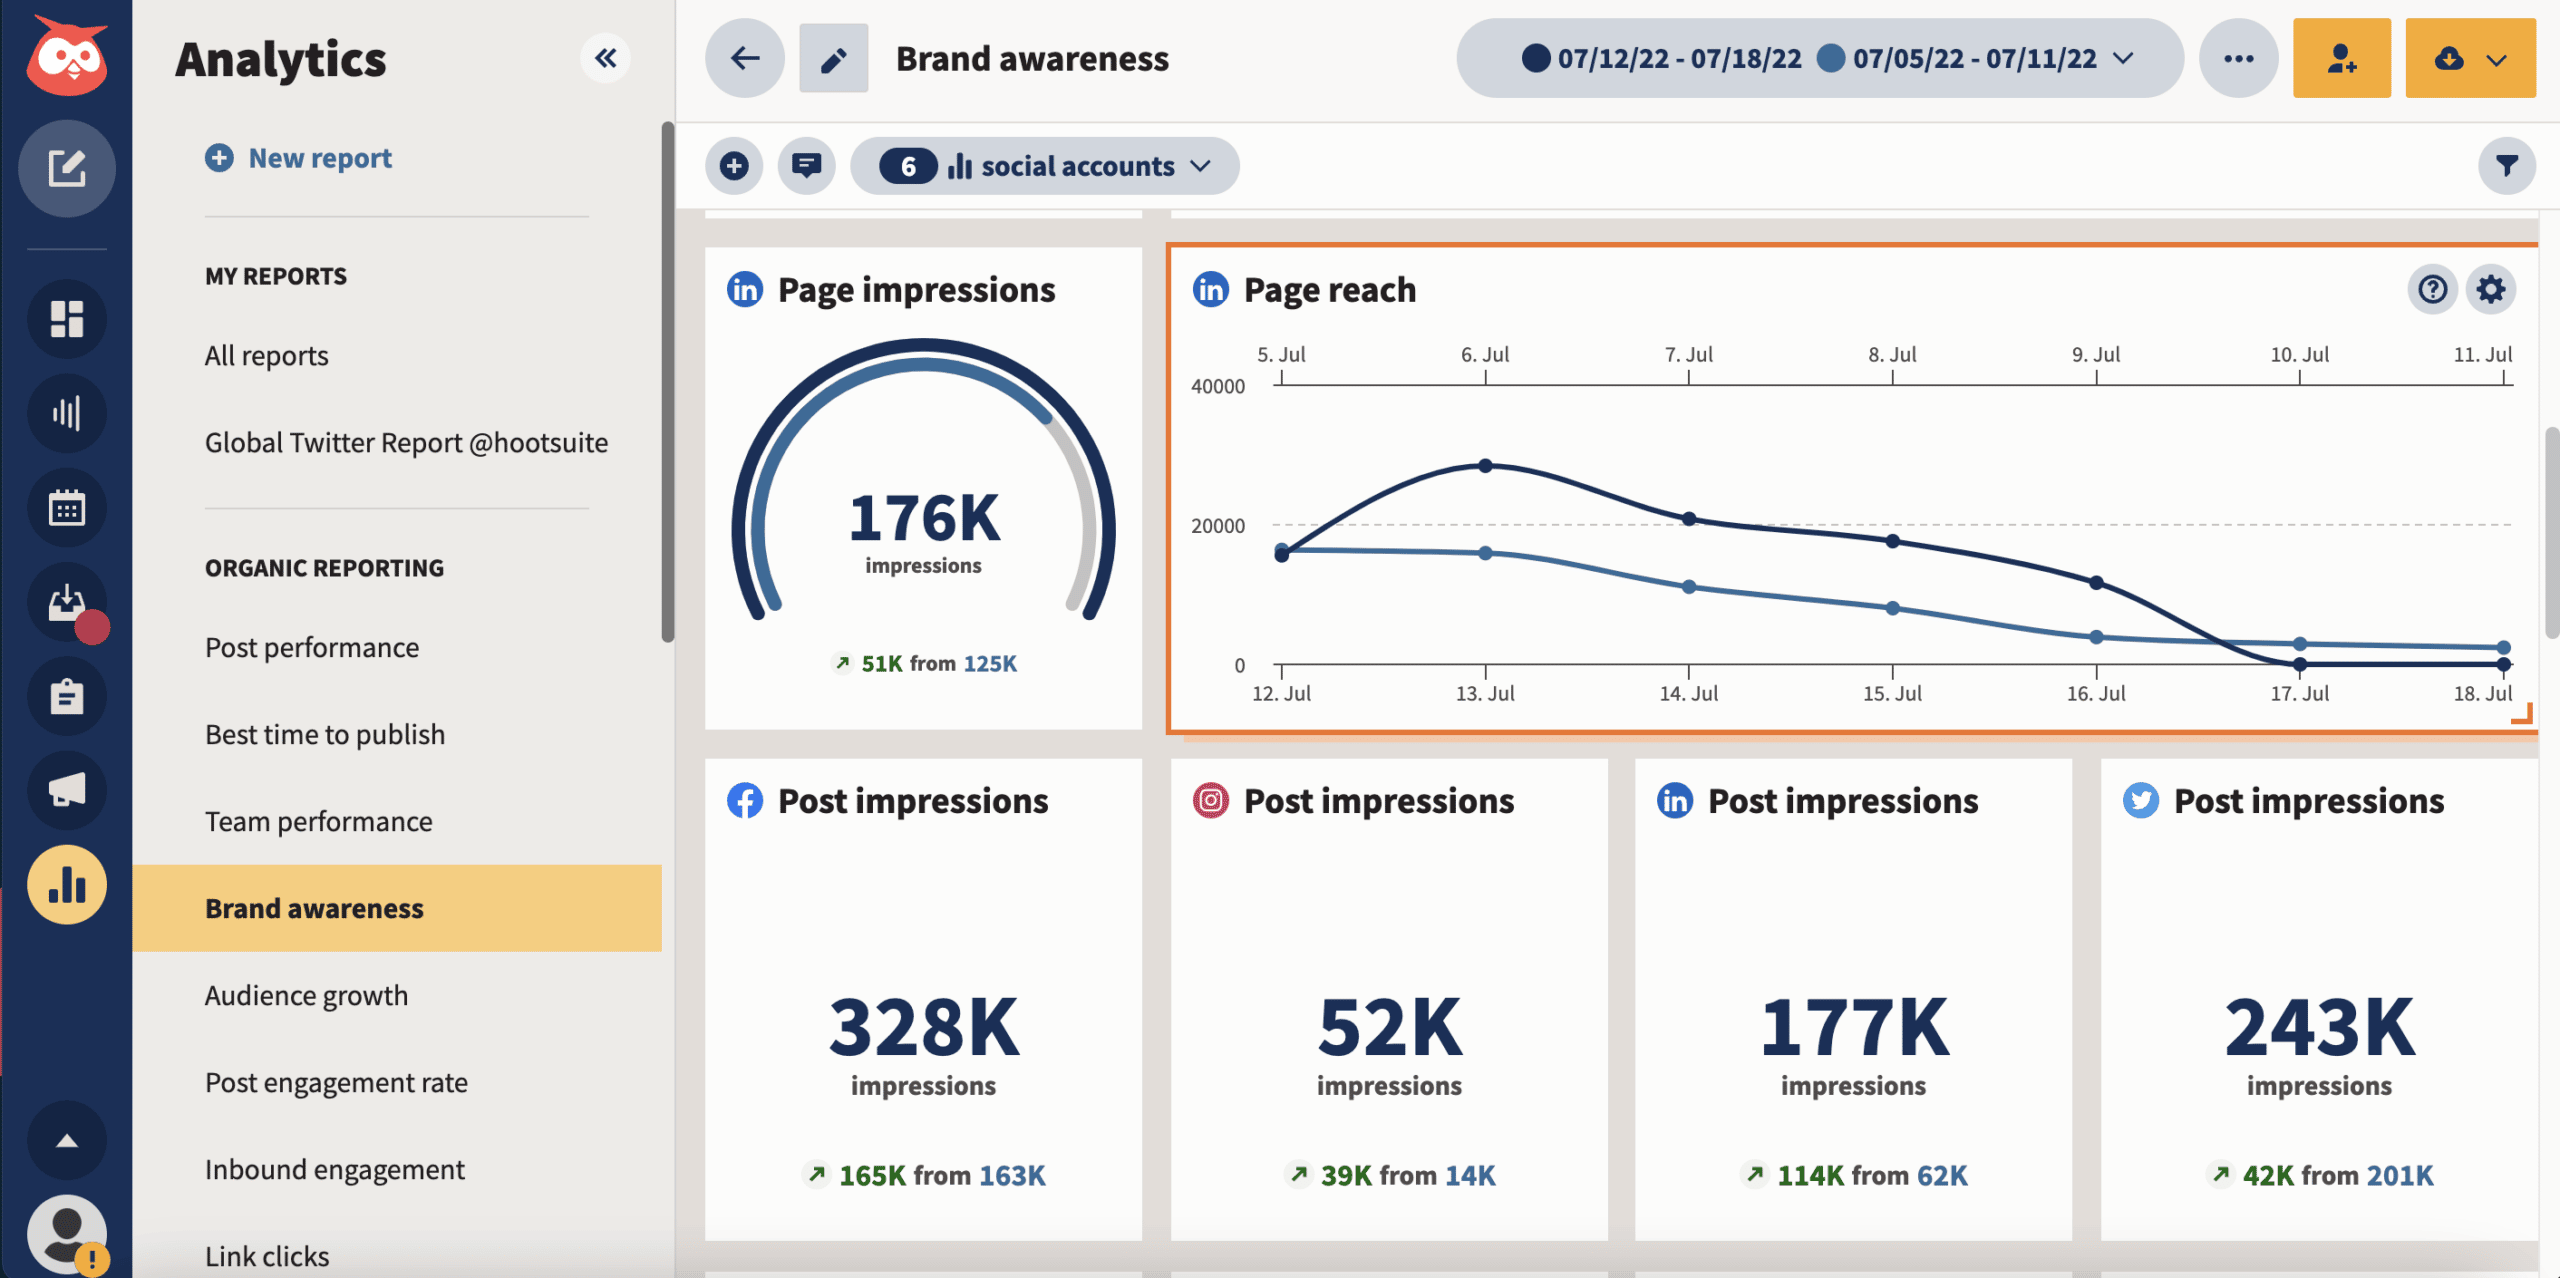Open the Advertise megaphone icon
Viewport: 2560px width, 1278px height.
coord(66,790)
